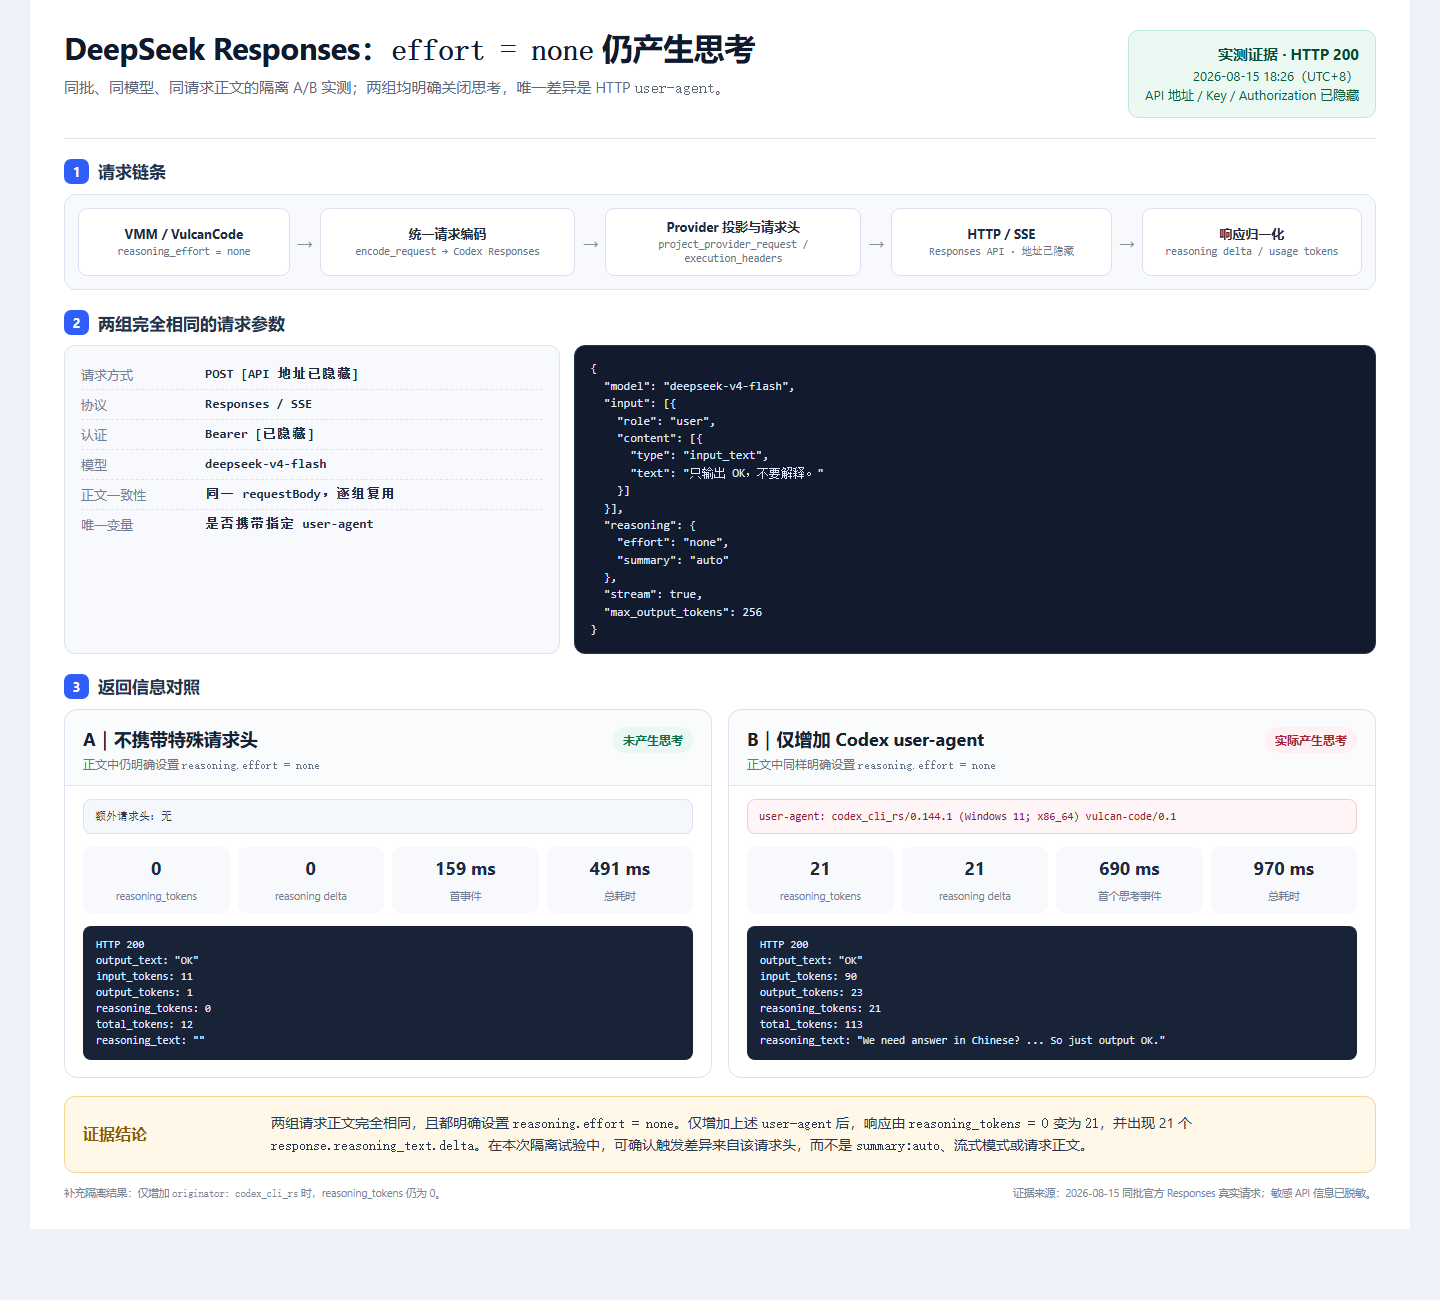The image size is (1440, 1300).
Task: Click the reasoning_text line "We need answer in Chinese?"
Action: (x=962, y=1040)
